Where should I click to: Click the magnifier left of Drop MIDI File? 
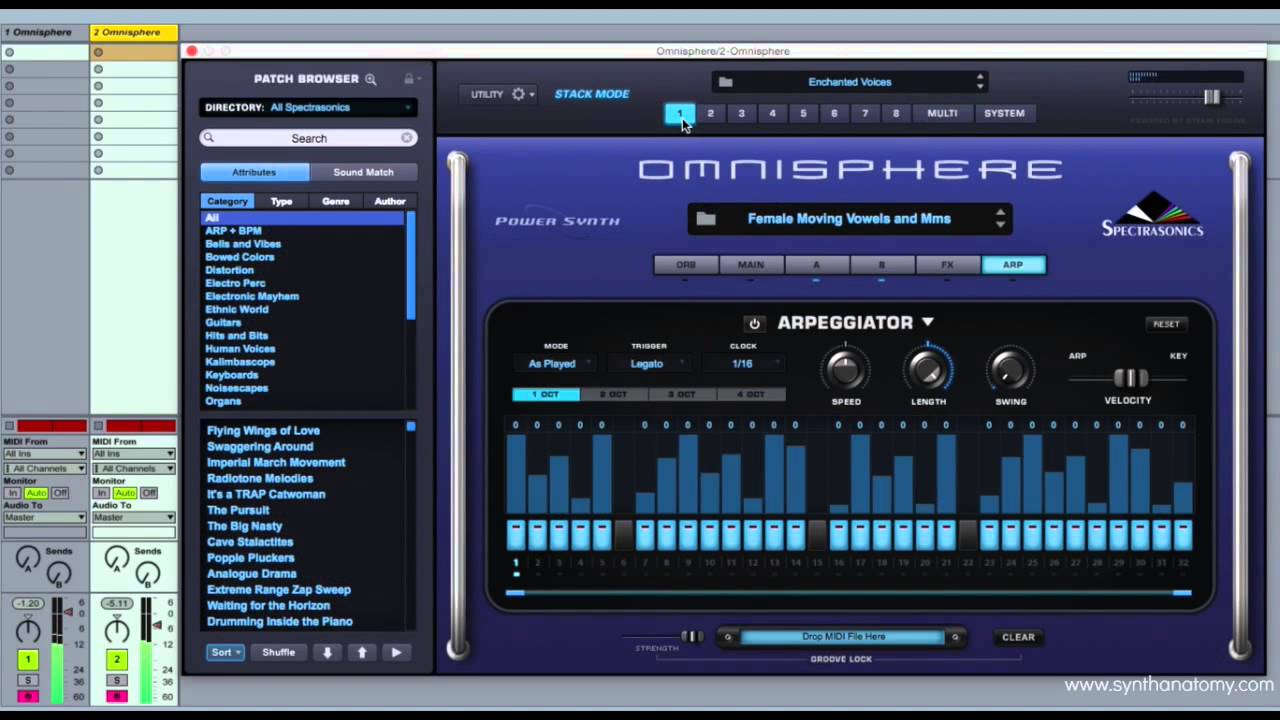[x=728, y=637]
